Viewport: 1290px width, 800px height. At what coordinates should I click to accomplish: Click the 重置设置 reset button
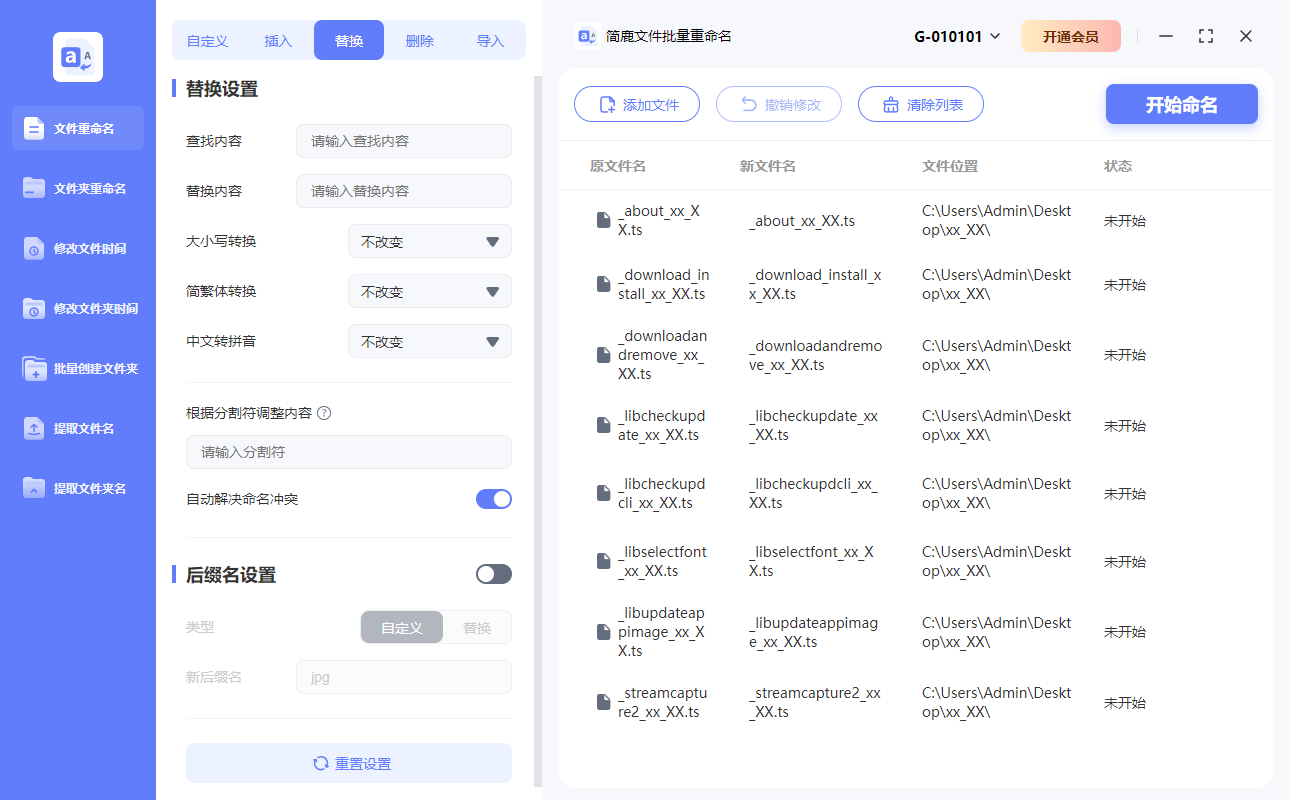pyautogui.click(x=348, y=763)
